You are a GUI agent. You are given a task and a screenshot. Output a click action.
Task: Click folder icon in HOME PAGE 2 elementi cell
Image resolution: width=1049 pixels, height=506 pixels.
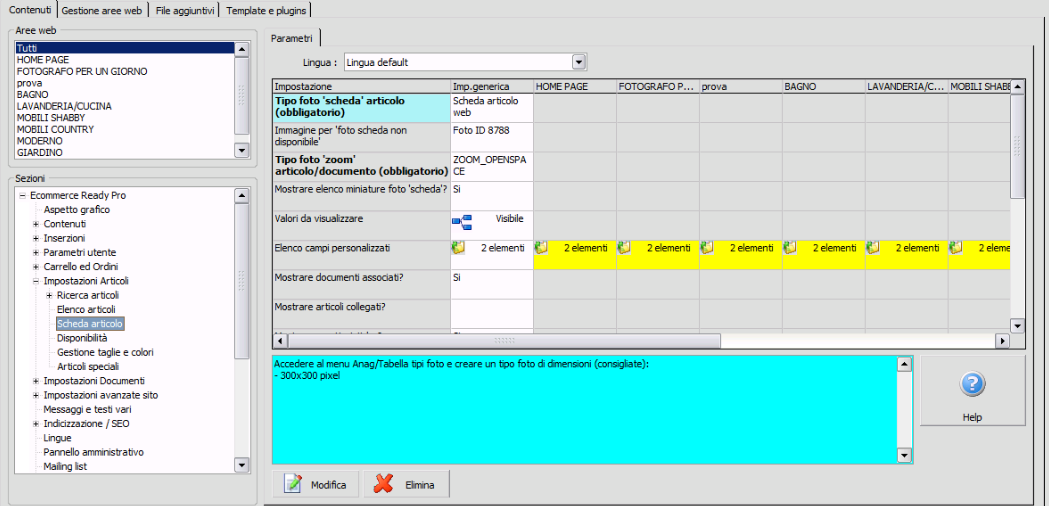tap(541, 248)
